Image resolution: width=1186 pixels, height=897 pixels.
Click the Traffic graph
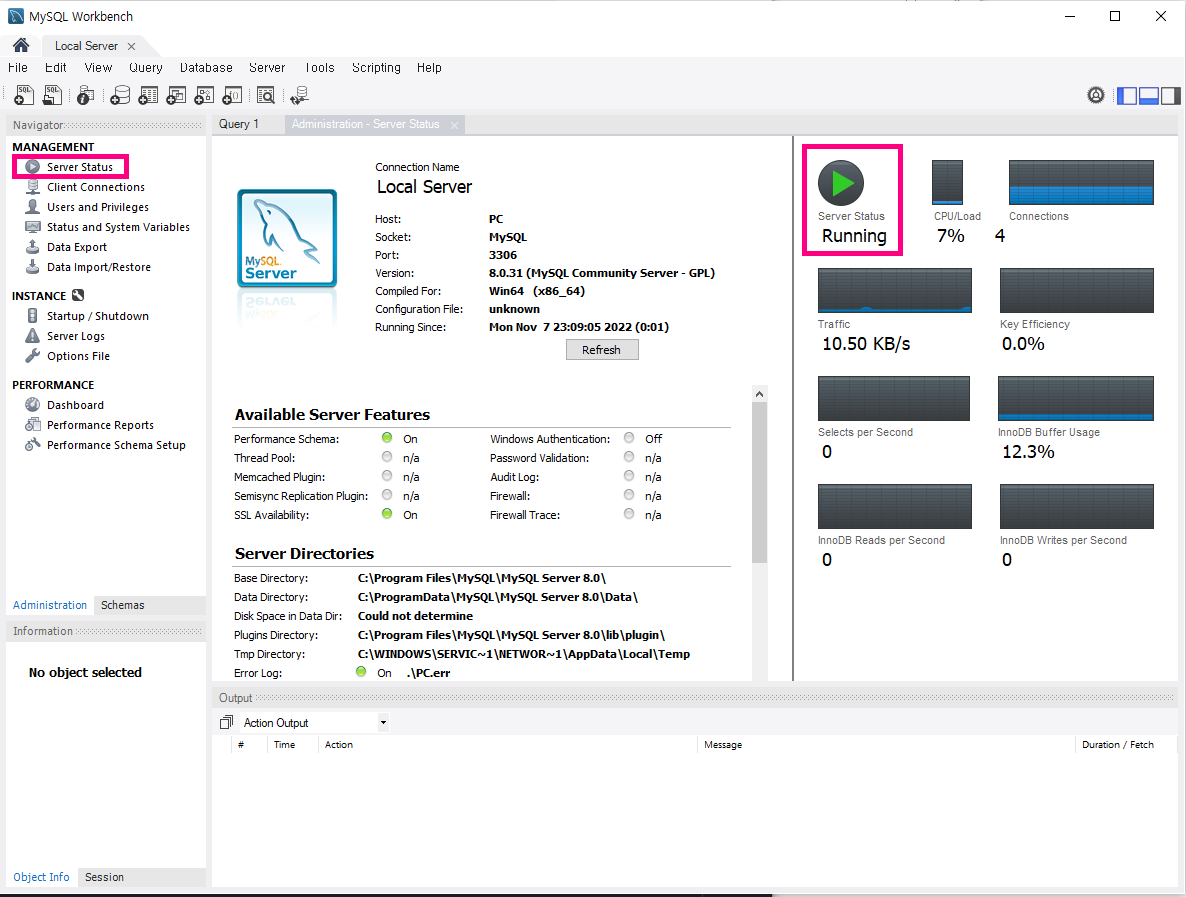[895, 290]
